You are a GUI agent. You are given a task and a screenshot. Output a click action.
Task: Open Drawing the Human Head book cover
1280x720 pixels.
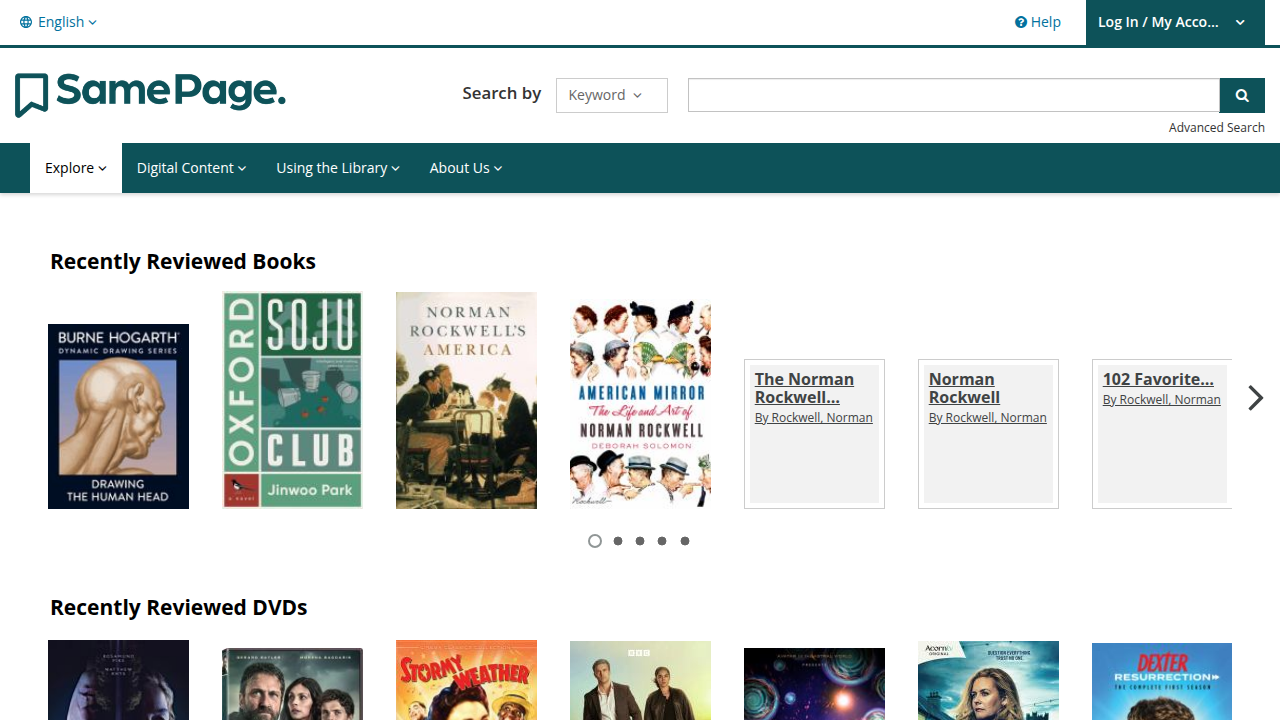coord(118,416)
